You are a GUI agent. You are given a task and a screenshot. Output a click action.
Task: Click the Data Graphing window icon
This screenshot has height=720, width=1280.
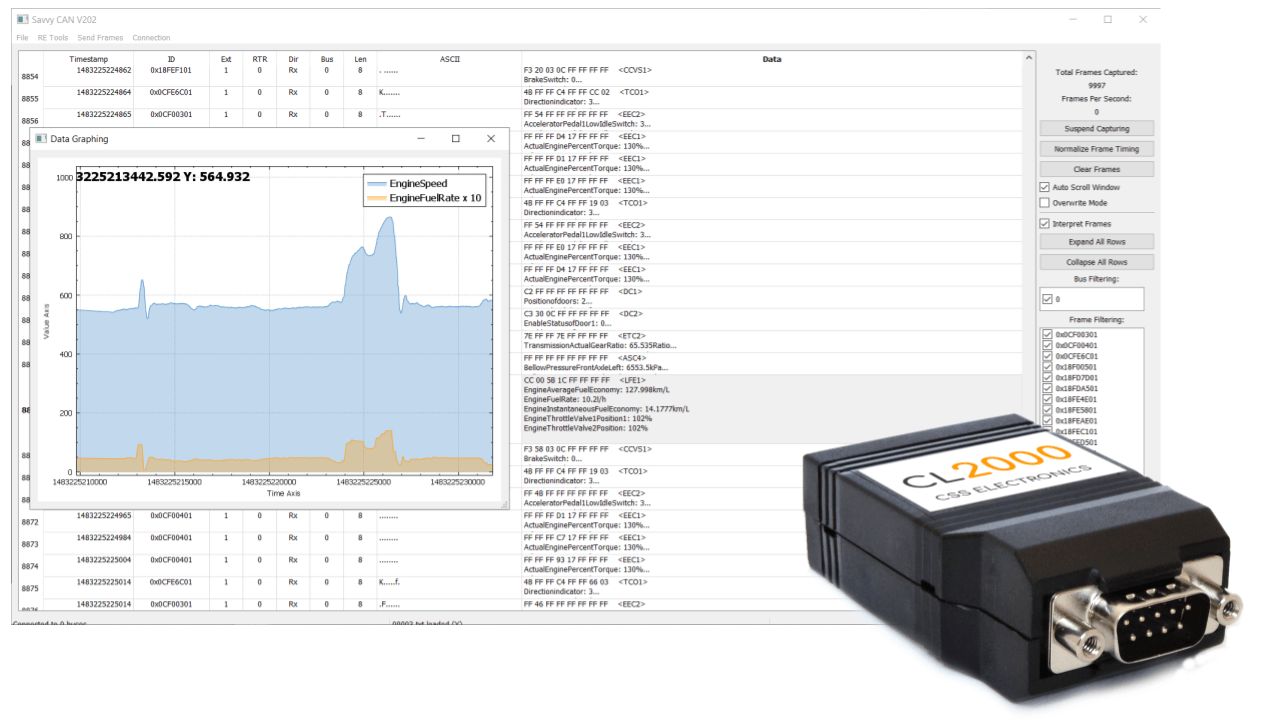pos(41,139)
